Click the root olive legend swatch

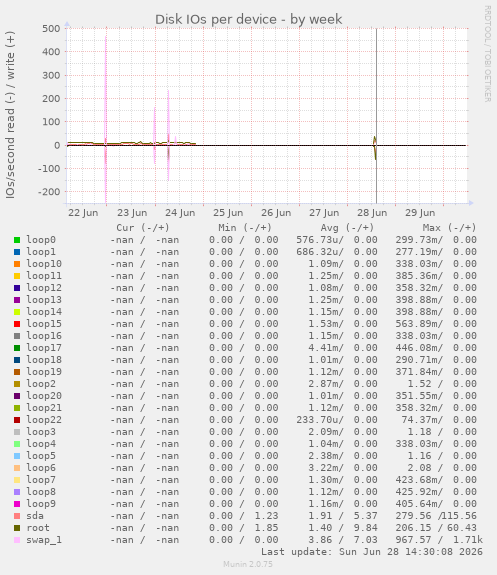point(17,528)
